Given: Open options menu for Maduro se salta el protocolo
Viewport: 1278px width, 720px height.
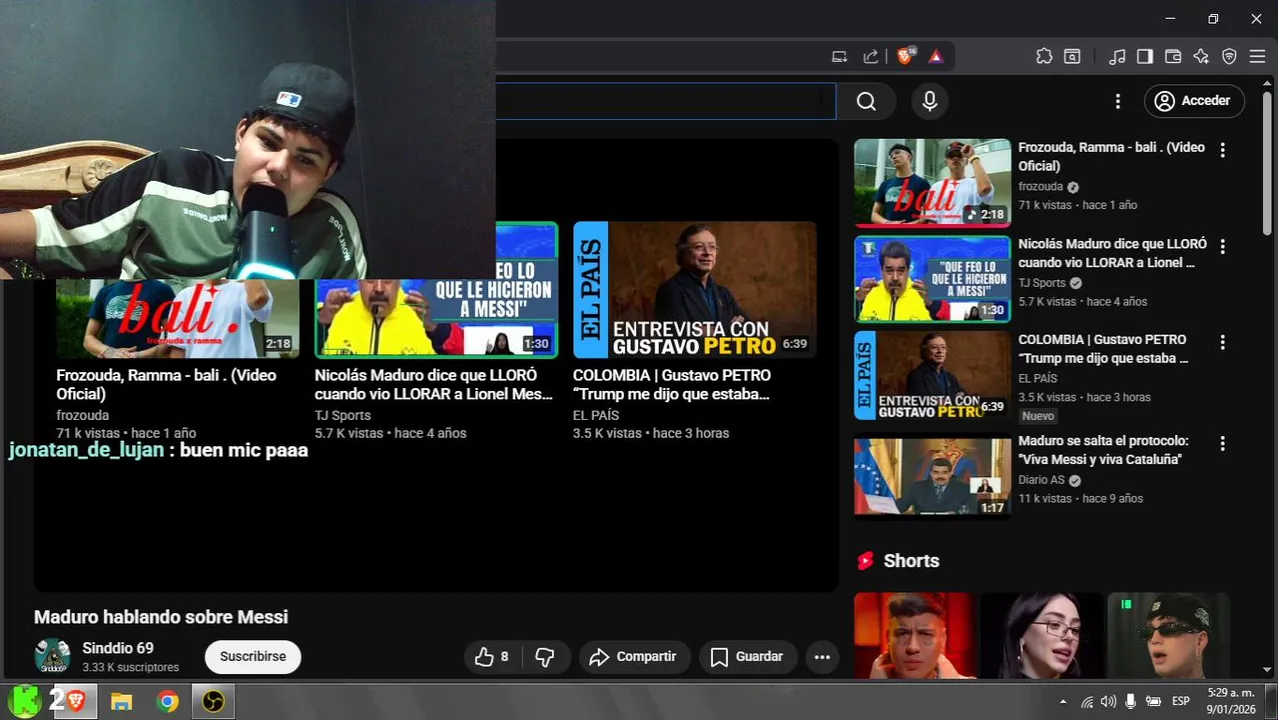Looking at the screenshot, I should (1222, 443).
